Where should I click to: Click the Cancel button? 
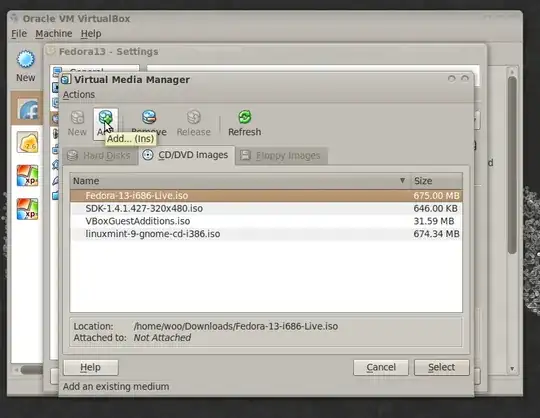pos(381,367)
